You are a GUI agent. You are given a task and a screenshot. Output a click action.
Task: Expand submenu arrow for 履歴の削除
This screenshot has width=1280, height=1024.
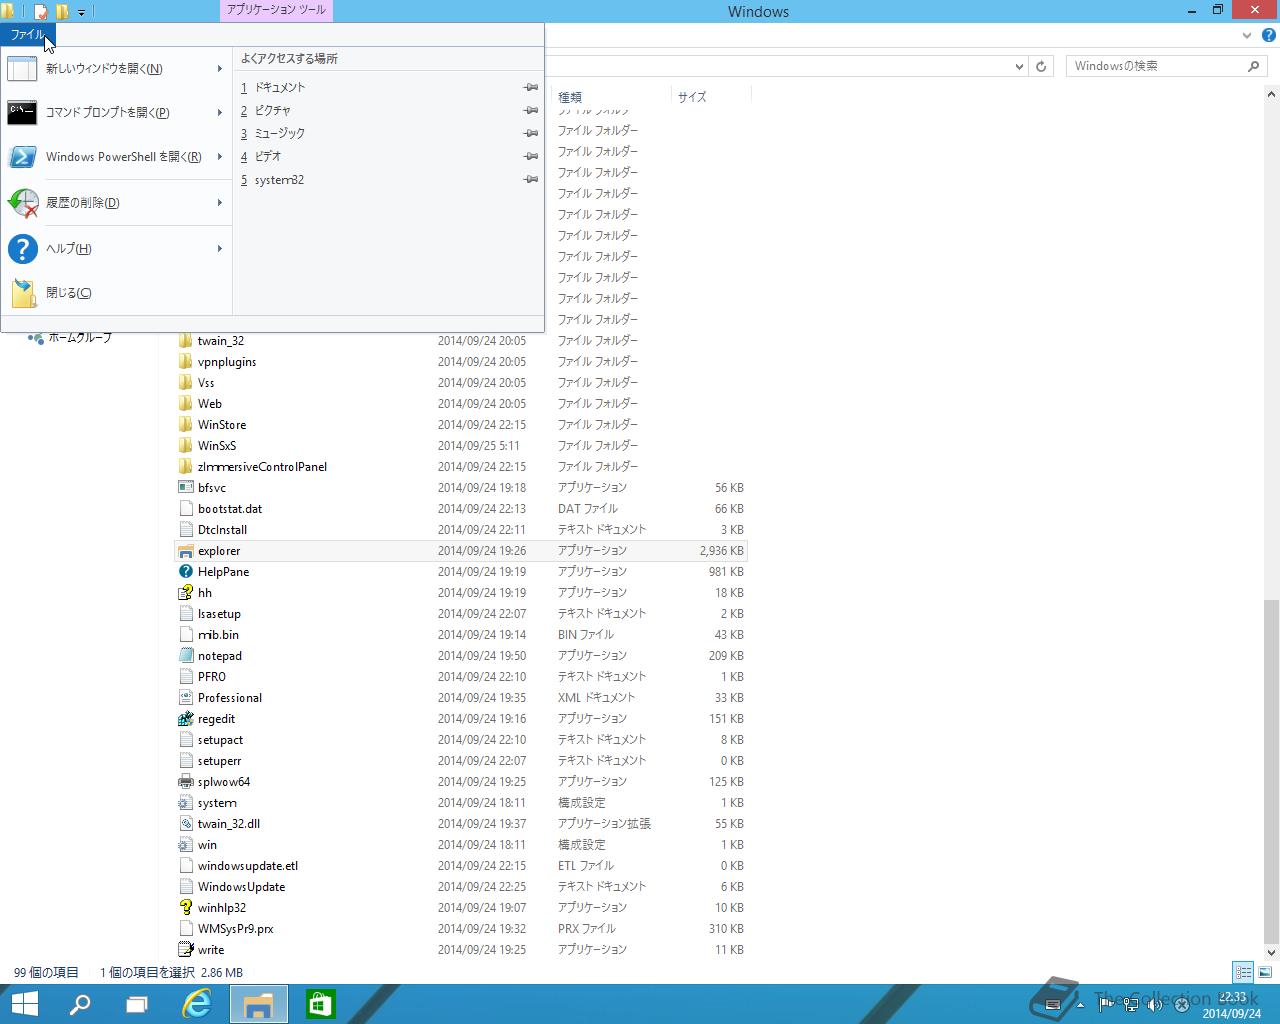point(219,203)
